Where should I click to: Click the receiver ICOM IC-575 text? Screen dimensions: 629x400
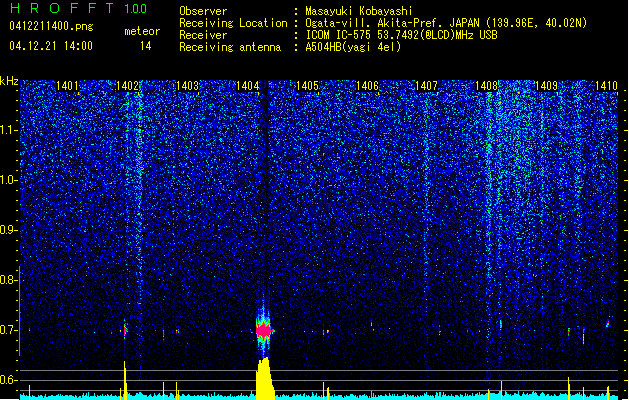click(339, 35)
